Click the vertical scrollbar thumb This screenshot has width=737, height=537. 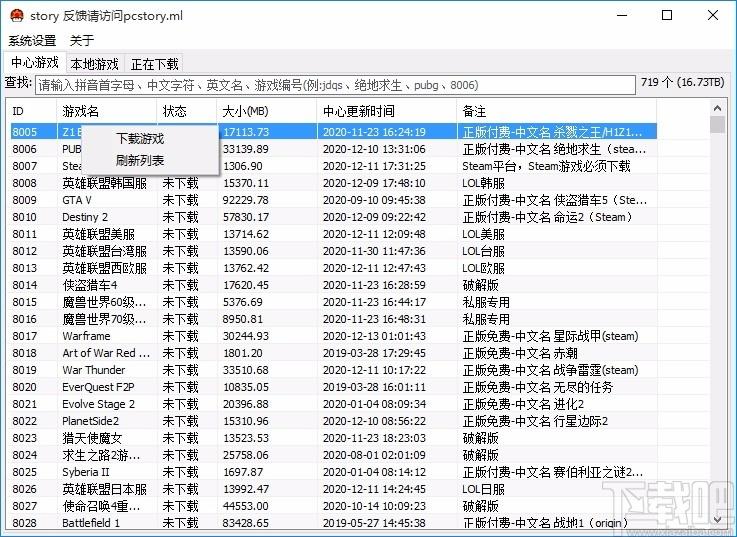point(717,125)
